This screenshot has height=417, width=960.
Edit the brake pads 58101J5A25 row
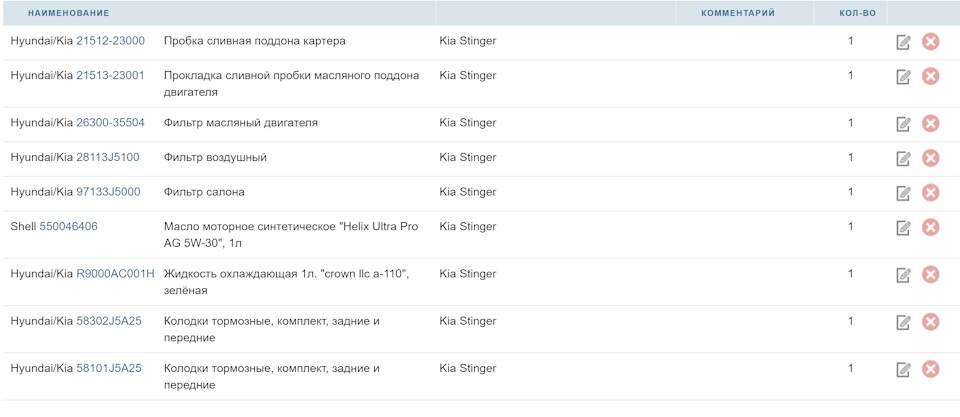[903, 370]
